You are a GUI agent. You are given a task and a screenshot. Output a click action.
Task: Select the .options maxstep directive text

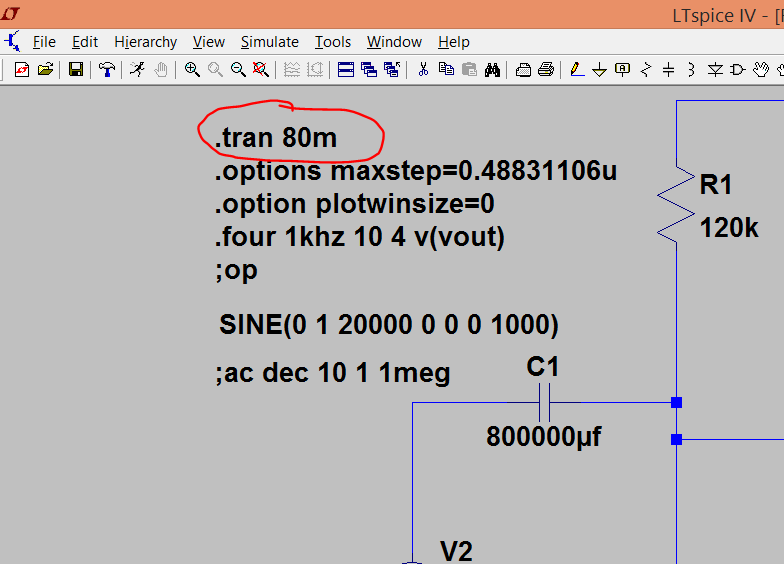tap(416, 171)
